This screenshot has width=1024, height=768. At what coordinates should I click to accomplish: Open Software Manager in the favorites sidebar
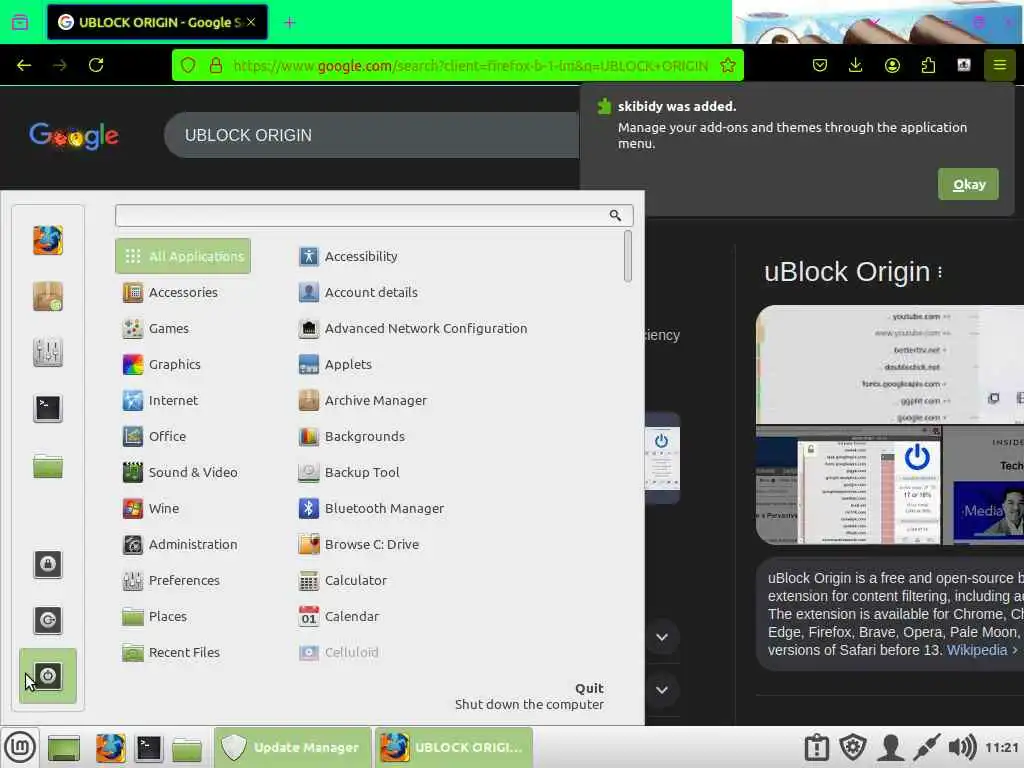point(48,296)
